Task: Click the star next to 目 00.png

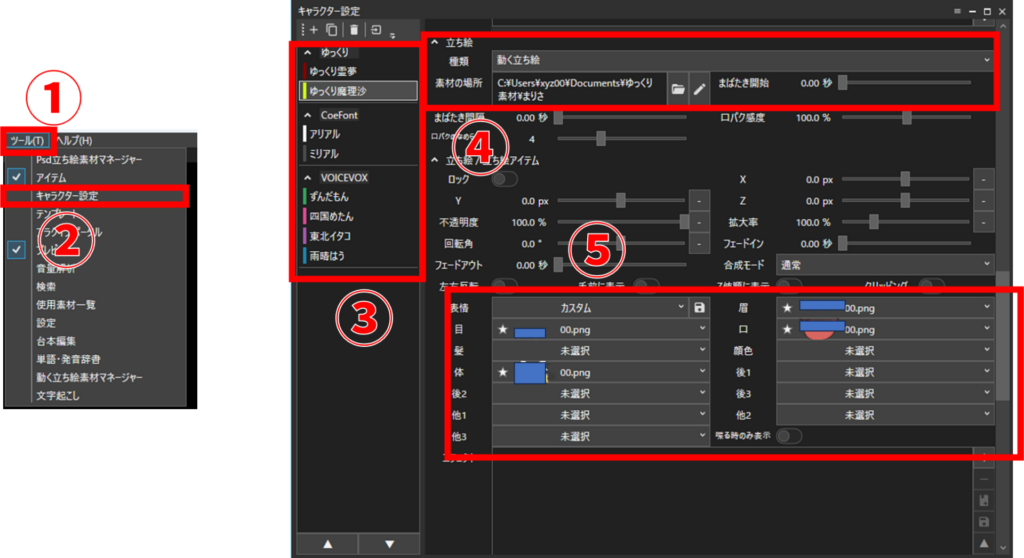Action: point(502,329)
